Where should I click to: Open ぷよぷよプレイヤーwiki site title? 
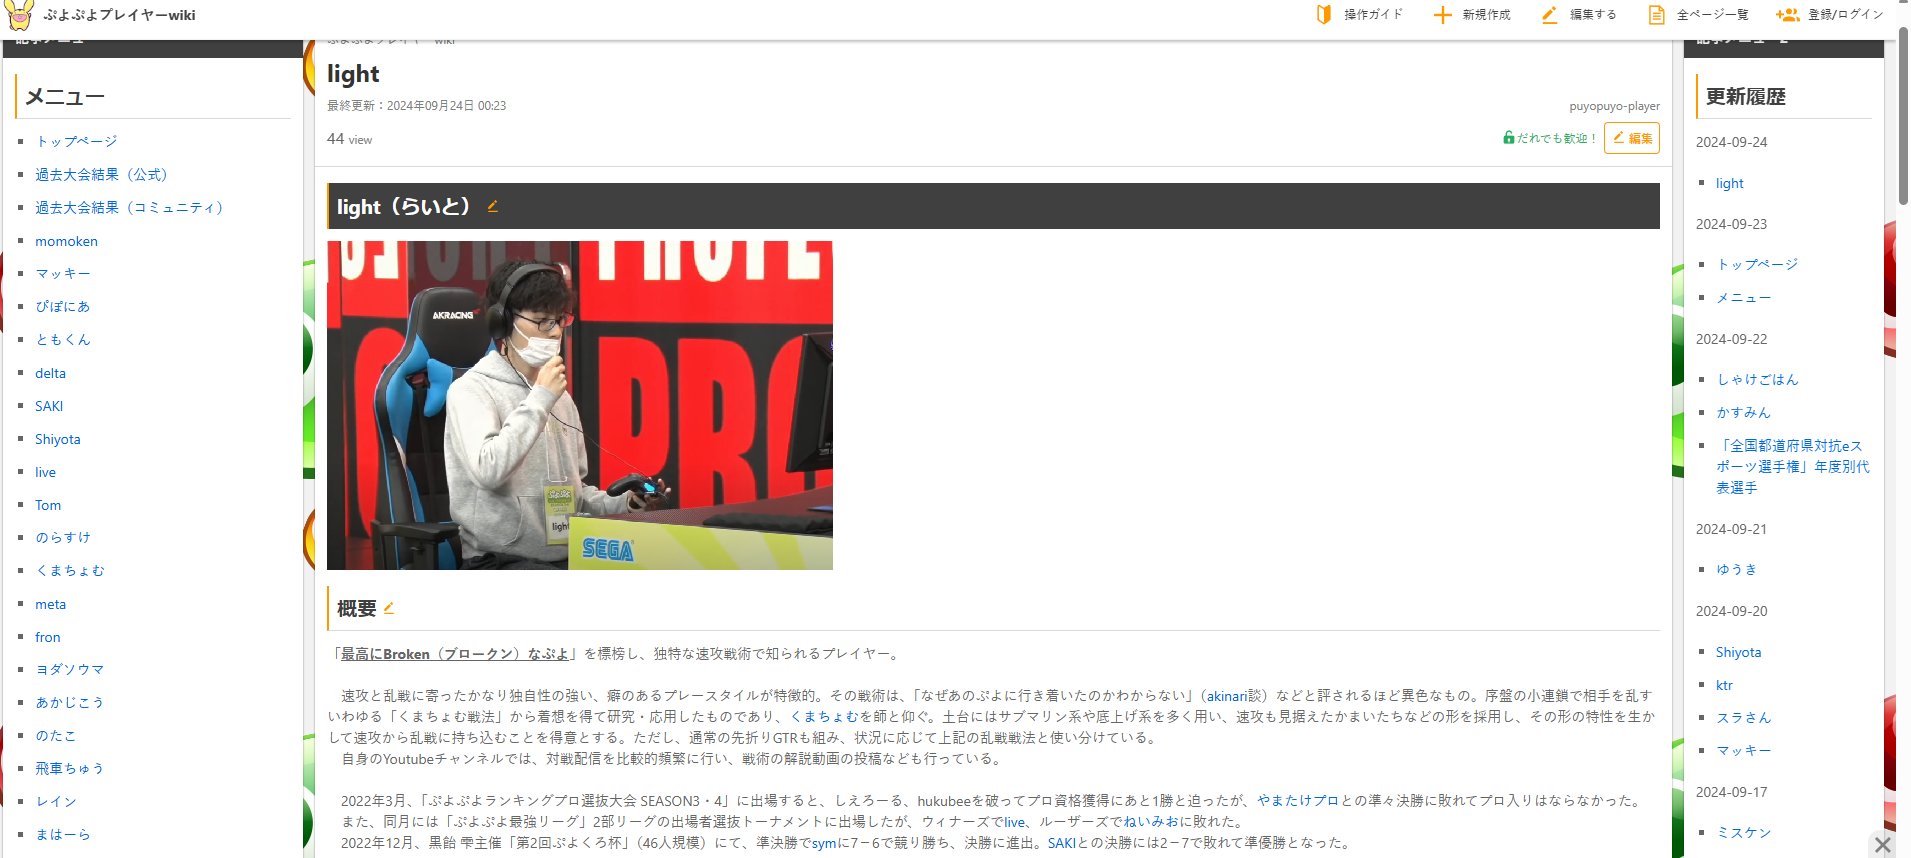(119, 15)
